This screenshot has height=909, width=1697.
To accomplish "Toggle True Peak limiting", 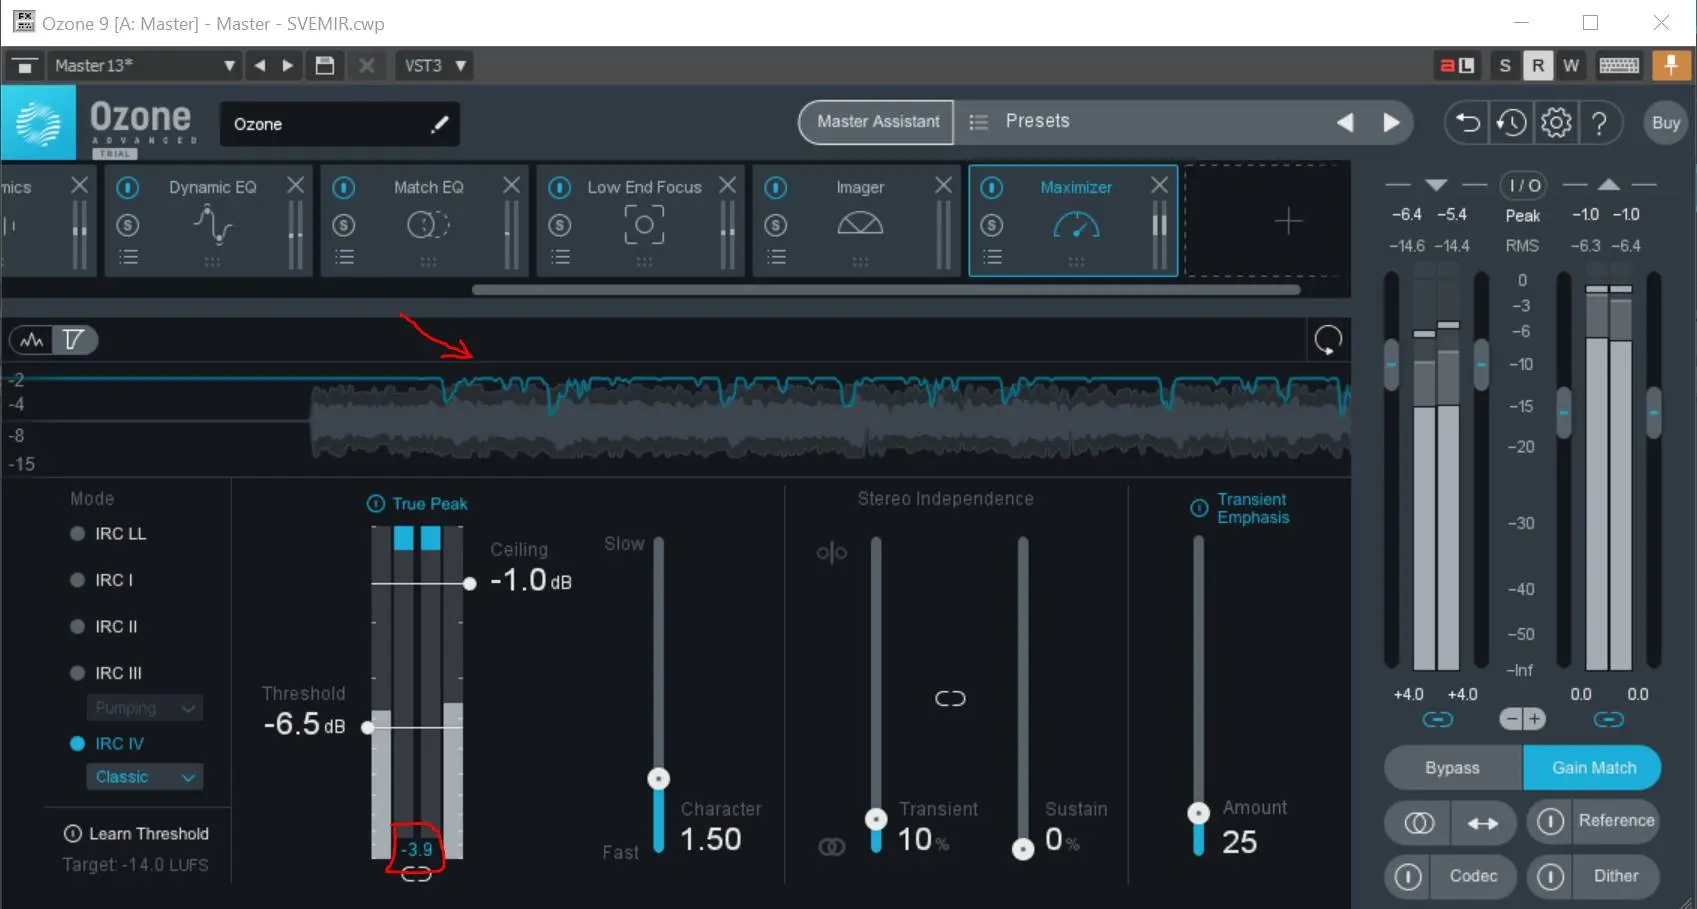I will click(x=376, y=504).
